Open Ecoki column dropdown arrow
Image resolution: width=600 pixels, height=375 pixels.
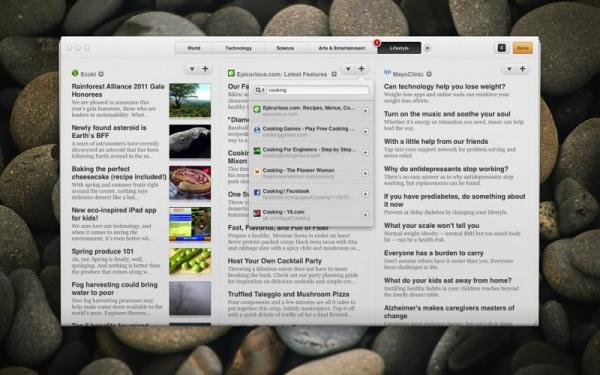tap(192, 69)
